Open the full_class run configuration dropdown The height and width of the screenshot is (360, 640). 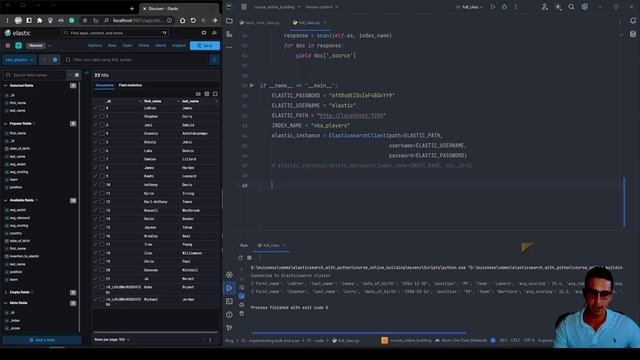click(470, 7)
